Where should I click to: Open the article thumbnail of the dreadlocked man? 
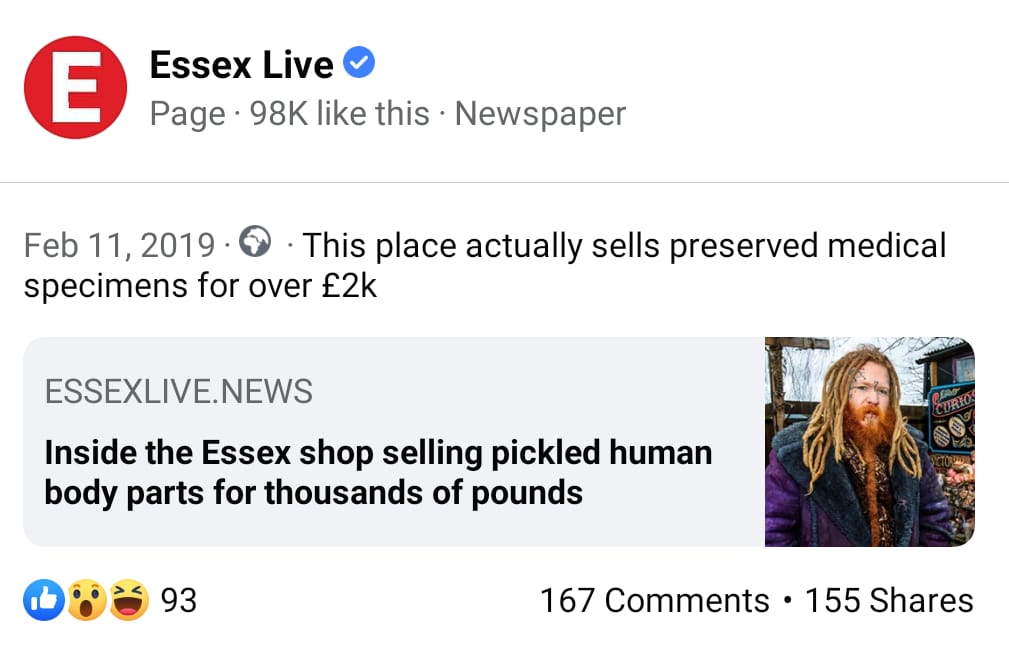coord(869,442)
